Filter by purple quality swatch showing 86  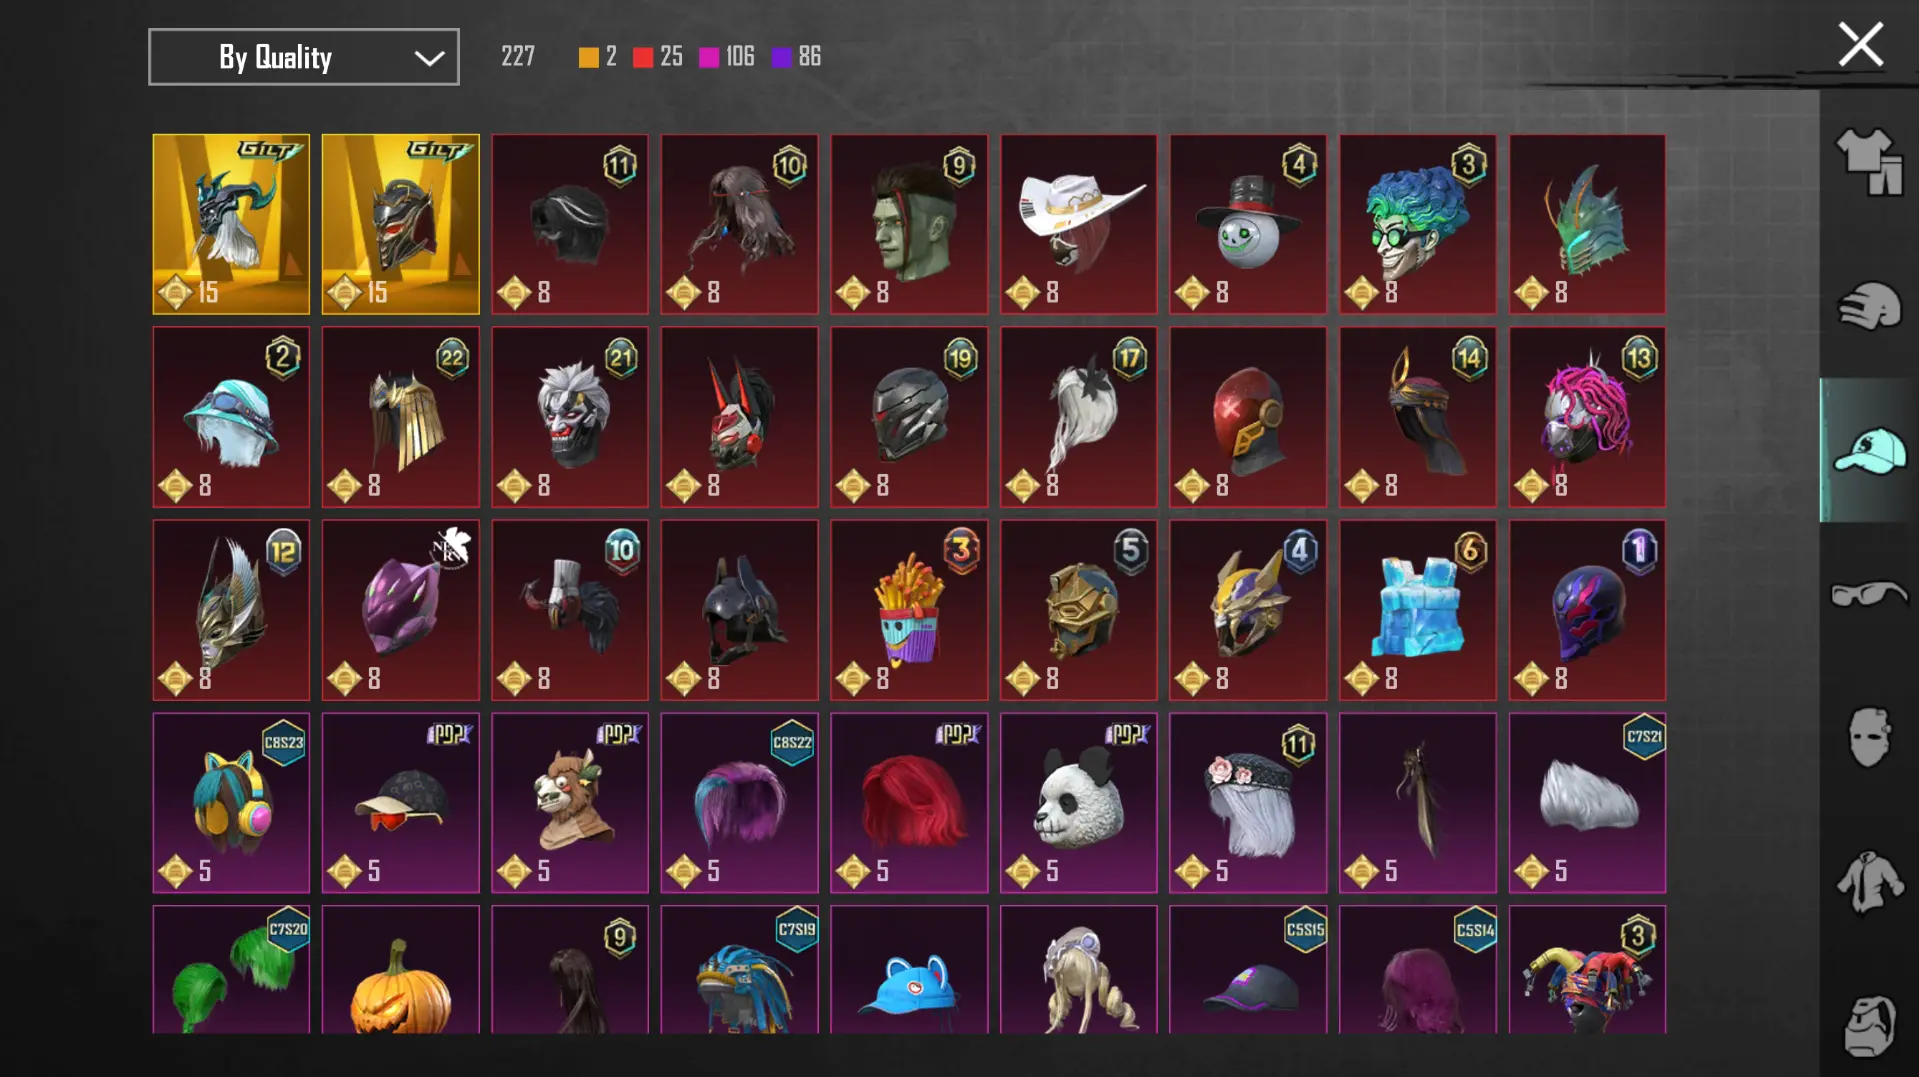tap(796, 57)
